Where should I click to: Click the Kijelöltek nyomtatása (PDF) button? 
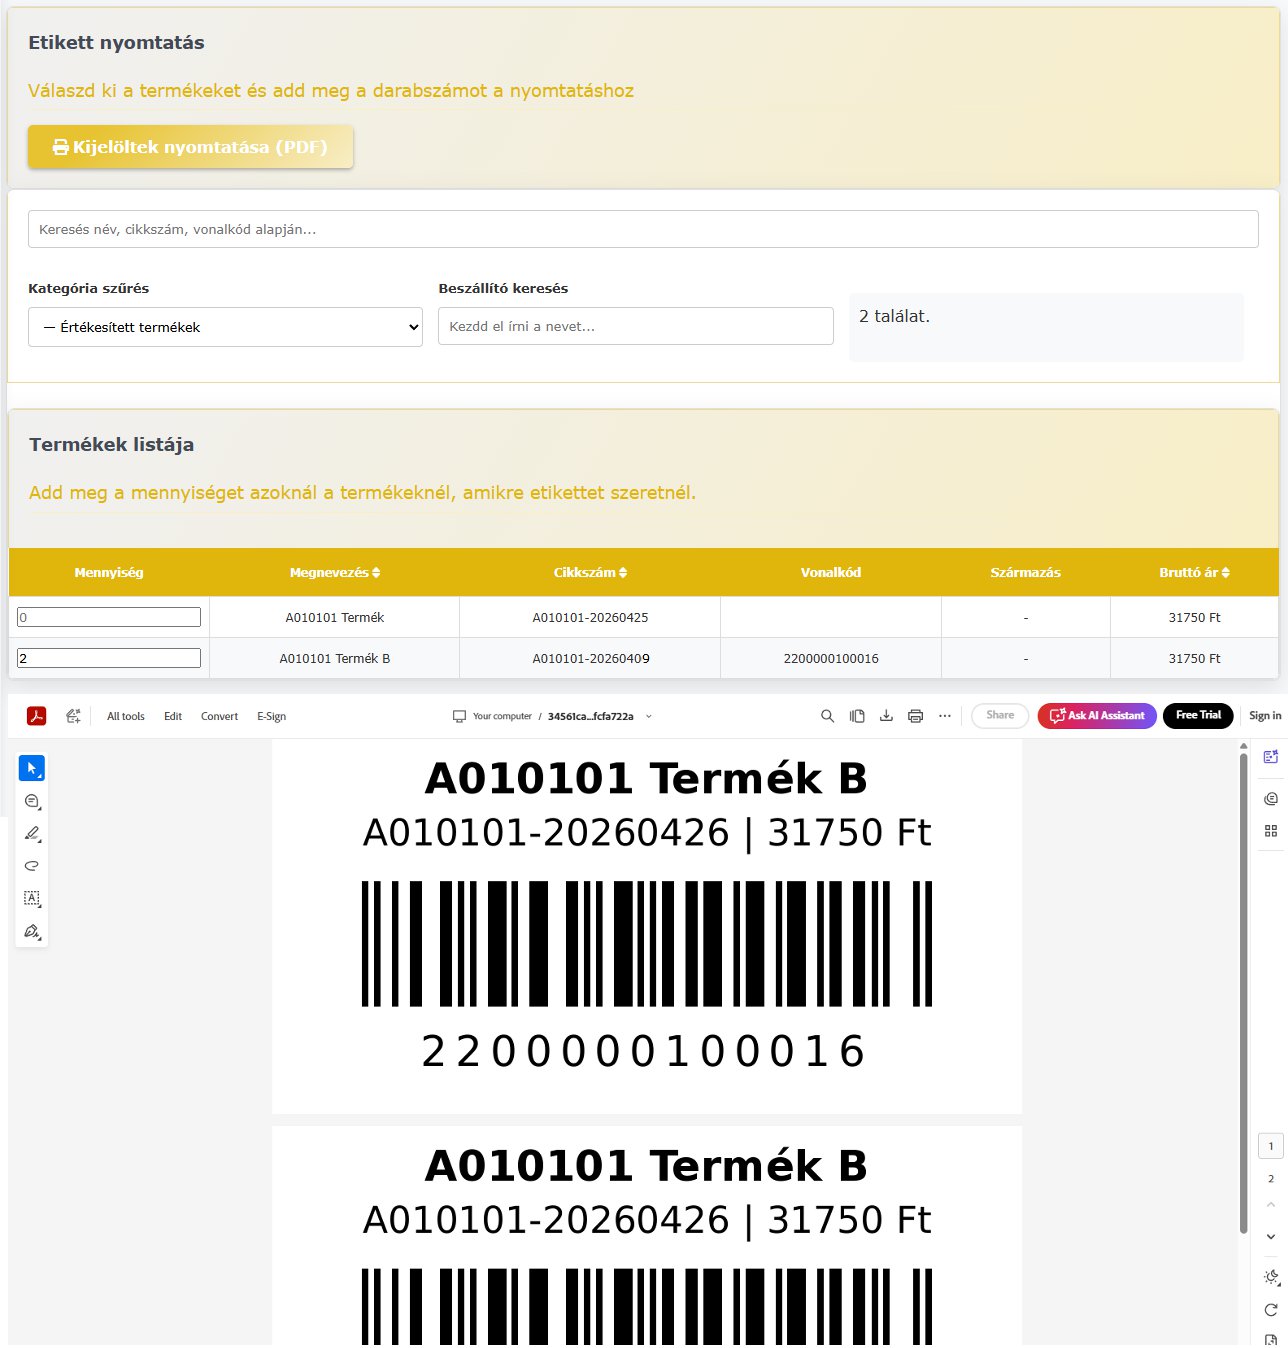point(190,147)
